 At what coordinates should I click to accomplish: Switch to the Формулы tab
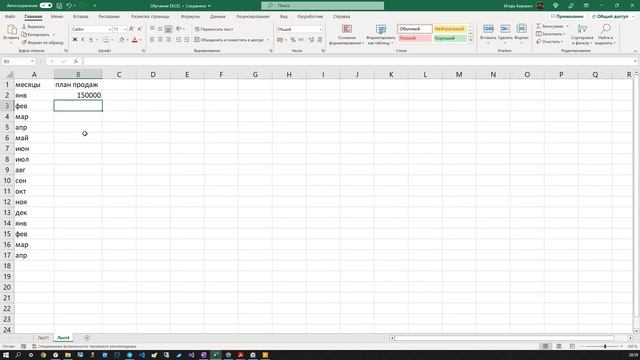tap(190, 16)
